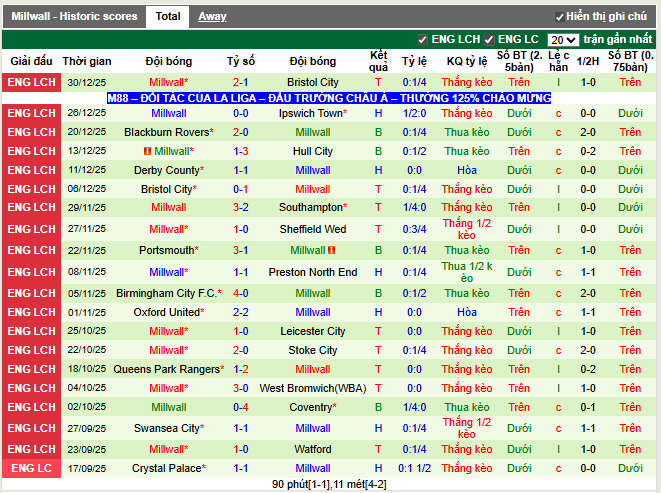This screenshot has width=661, height=493.
Task: Click the 3-2 score against Southampton
Action: [x=241, y=207]
